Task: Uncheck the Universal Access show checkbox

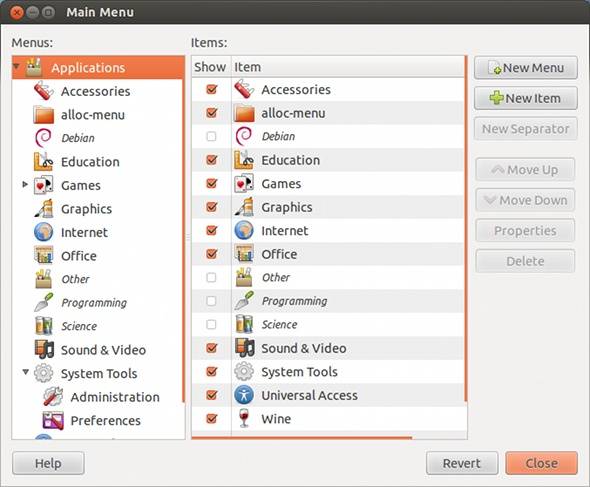Action: [211, 395]
